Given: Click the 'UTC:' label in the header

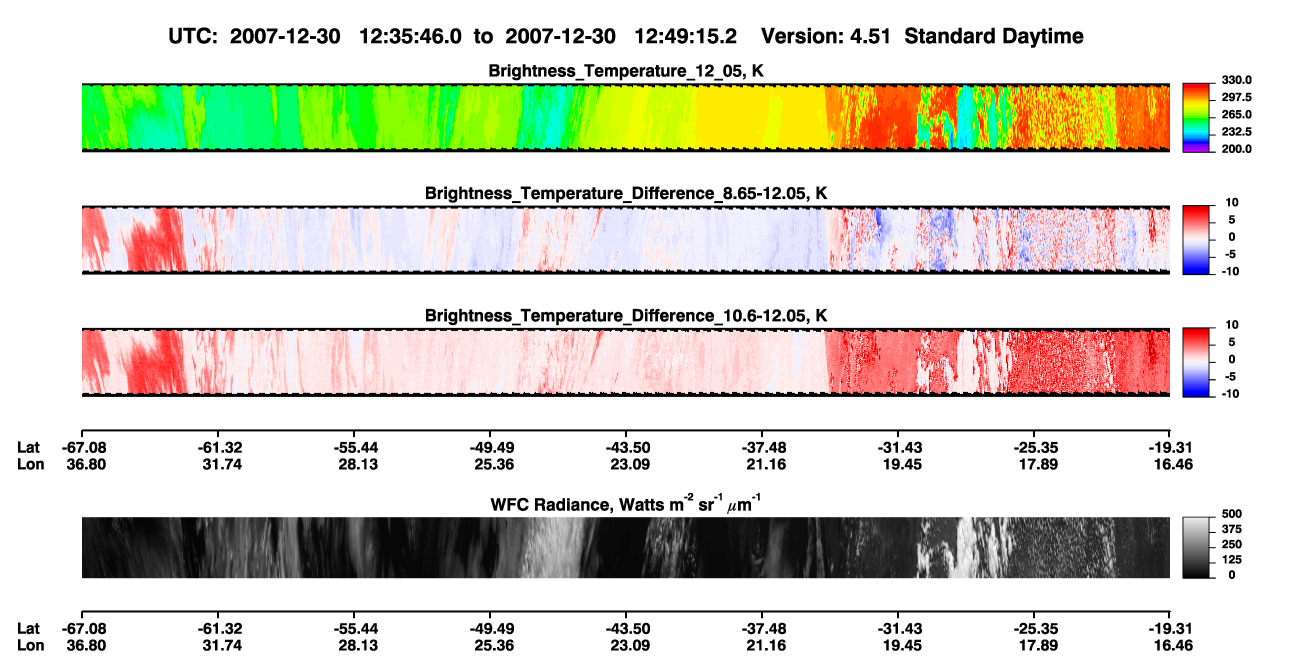Looking at the screenshot, I should [194, 37].
